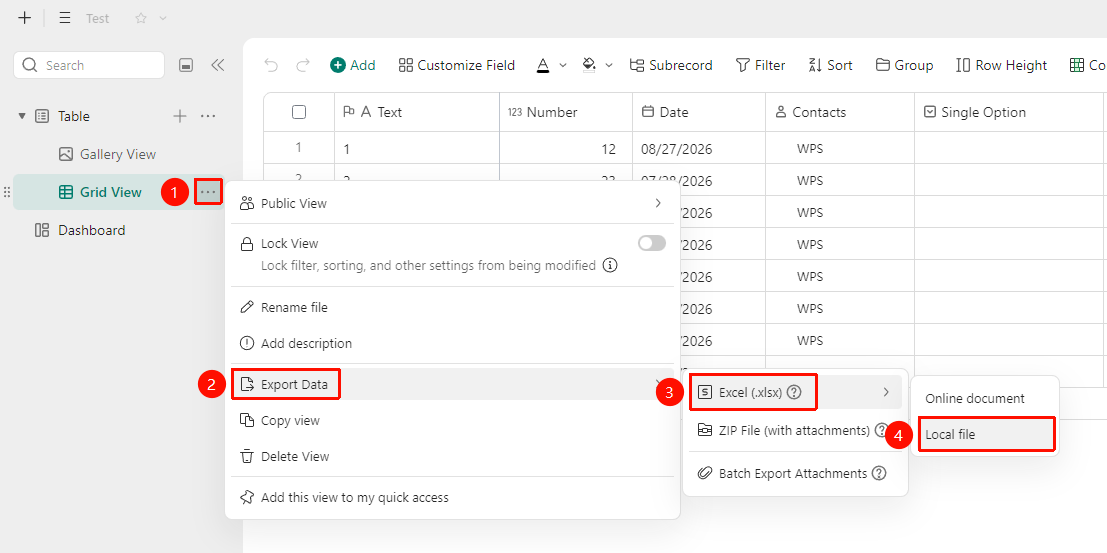Image resolution: width=1107 pixels, height=553 pixels.
Task: Click the Grid View drag handle icon
Action: point(7,192)
